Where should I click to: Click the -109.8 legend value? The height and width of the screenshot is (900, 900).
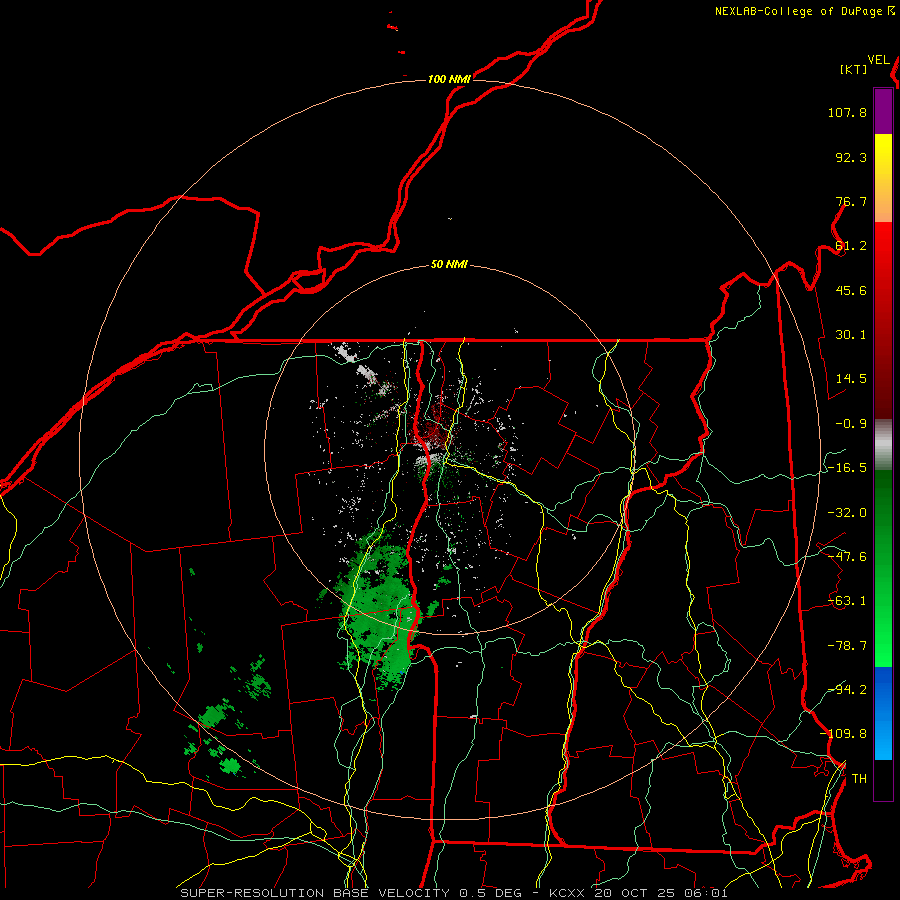coord(843,734)
